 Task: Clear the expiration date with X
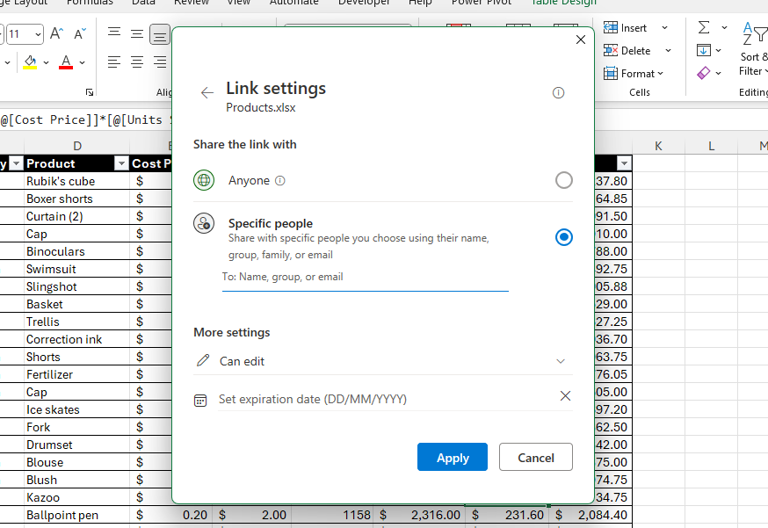click(565, 396)
